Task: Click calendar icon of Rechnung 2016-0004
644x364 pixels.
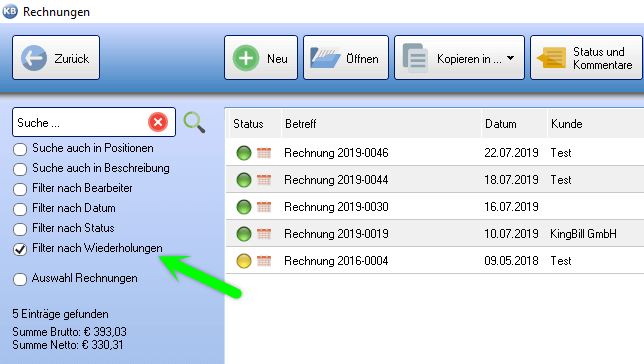Action: [264, 261]
